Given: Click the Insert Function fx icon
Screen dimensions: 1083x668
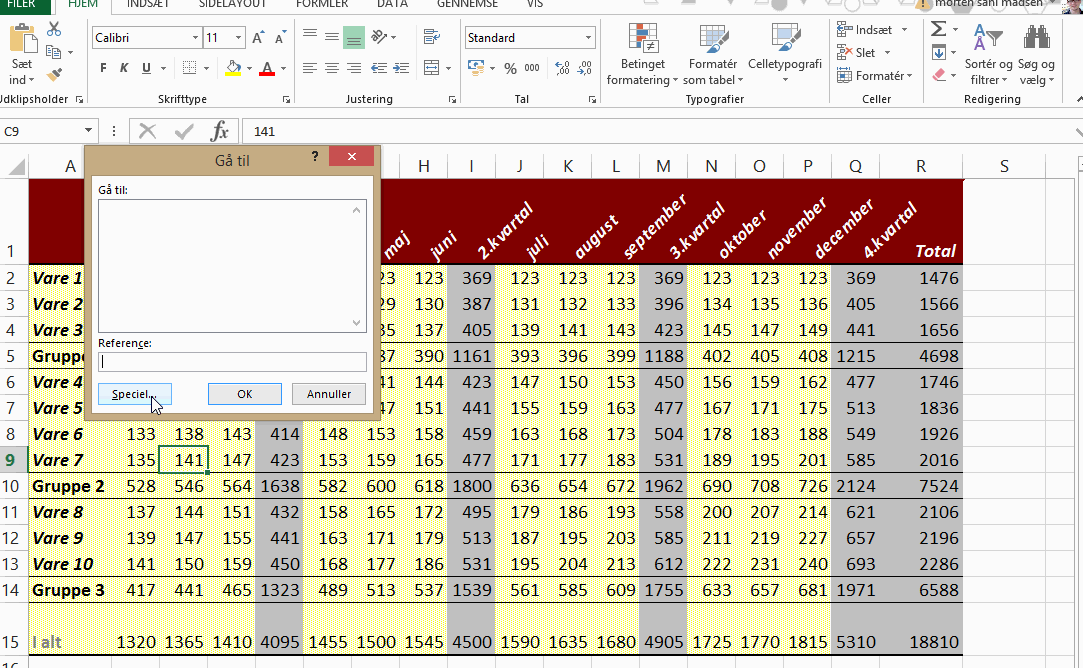Looking at the screenshot, I should tap(219, 131).
